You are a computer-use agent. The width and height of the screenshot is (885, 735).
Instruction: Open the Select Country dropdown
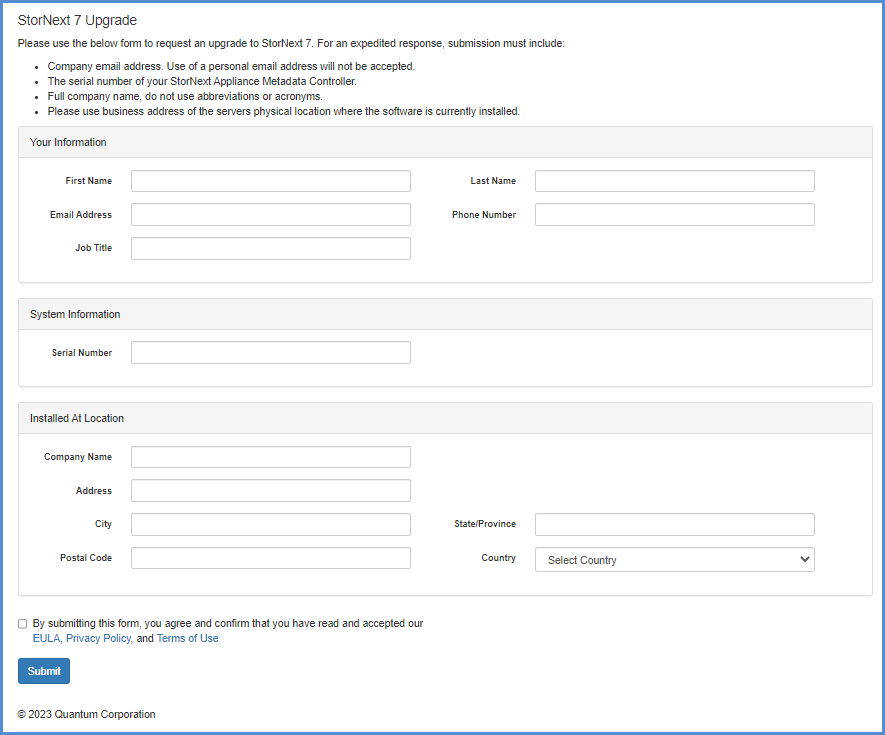[x=675, y=559]
